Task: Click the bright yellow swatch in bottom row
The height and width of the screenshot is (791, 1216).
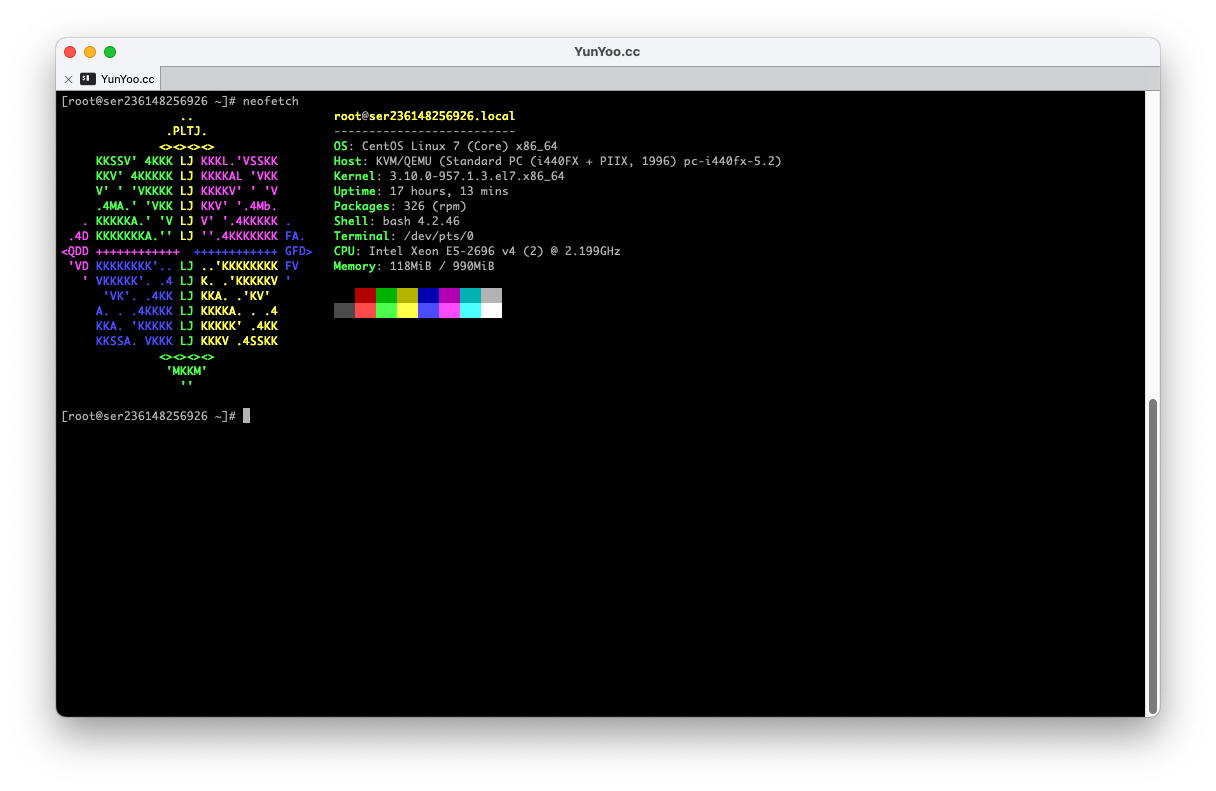Action: tap(407, 310)
